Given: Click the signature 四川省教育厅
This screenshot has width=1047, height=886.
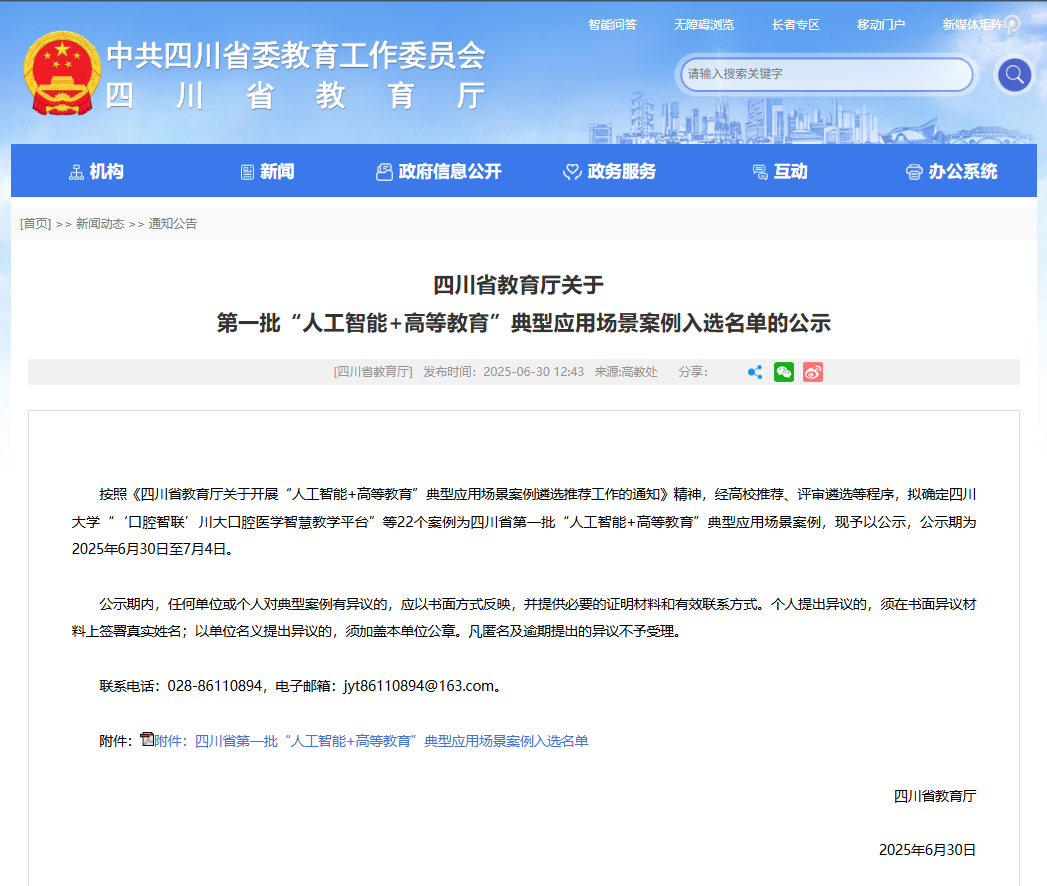Looking at the screenshot, I should [x=935, y=796].
